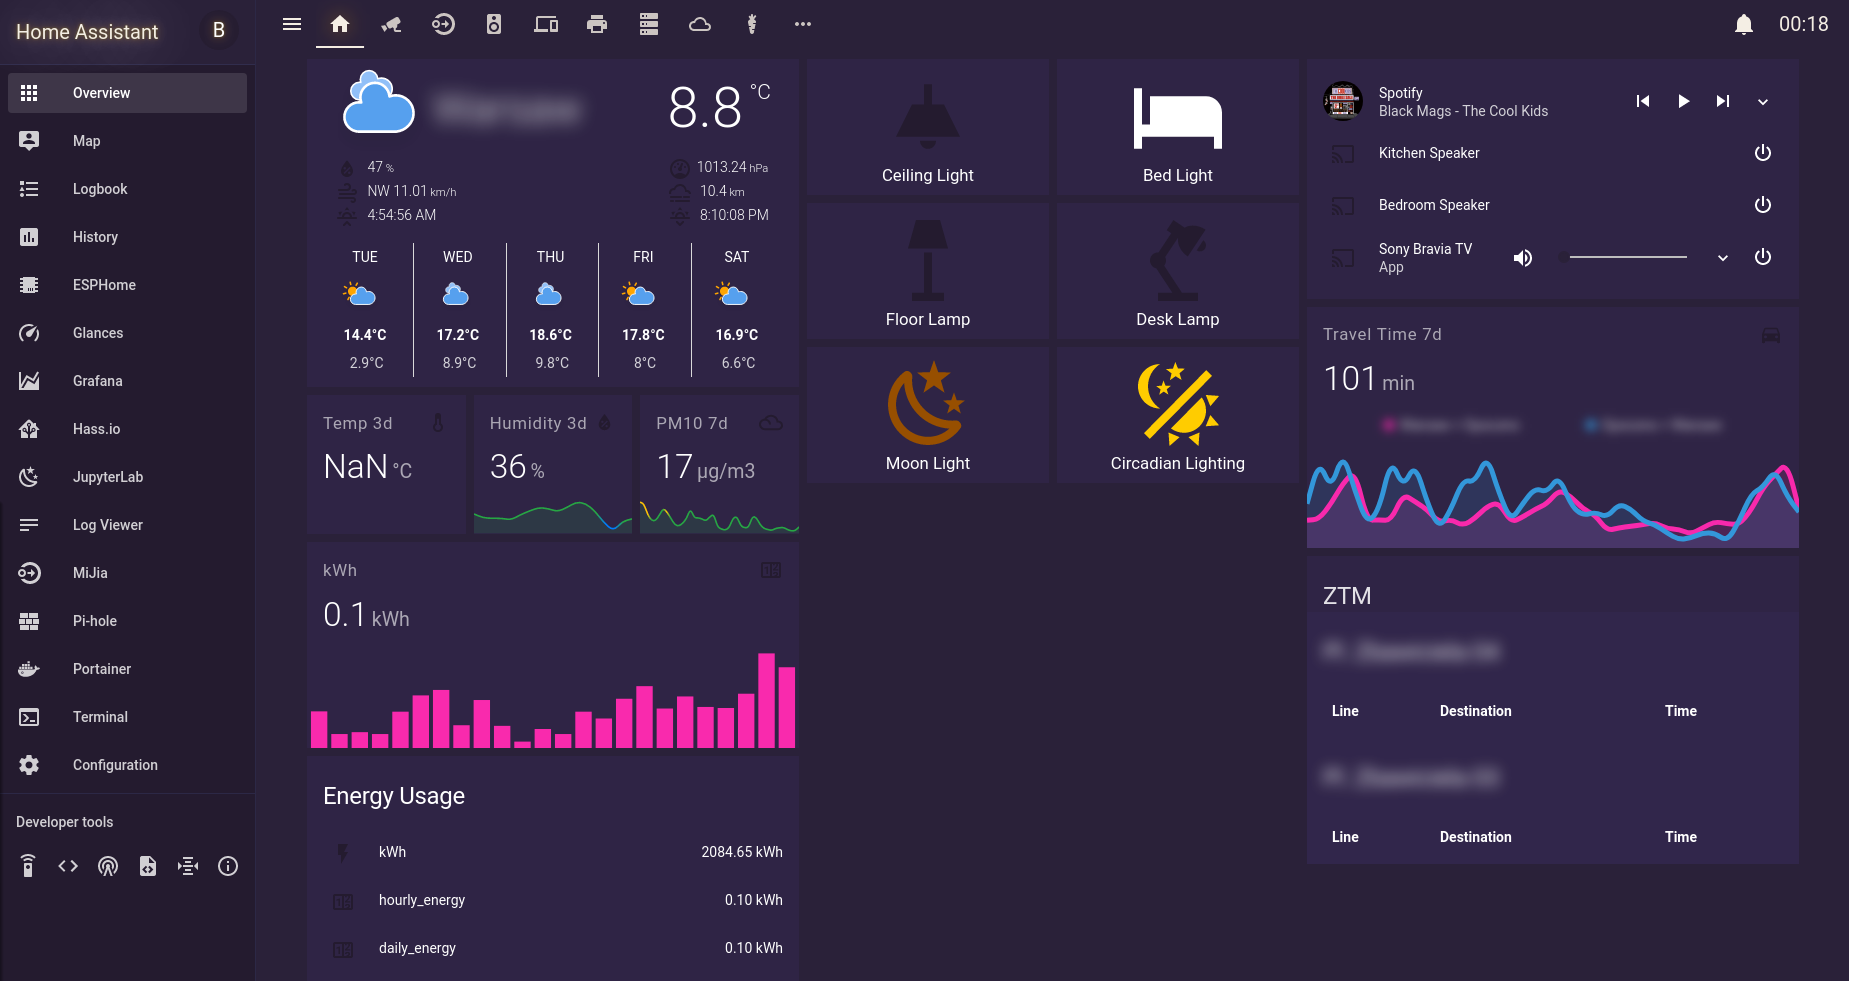The width and height of the screenshot is (1849, 981).
Task: Activate Circadian Lighting
Action: [x=1177, y=415]
